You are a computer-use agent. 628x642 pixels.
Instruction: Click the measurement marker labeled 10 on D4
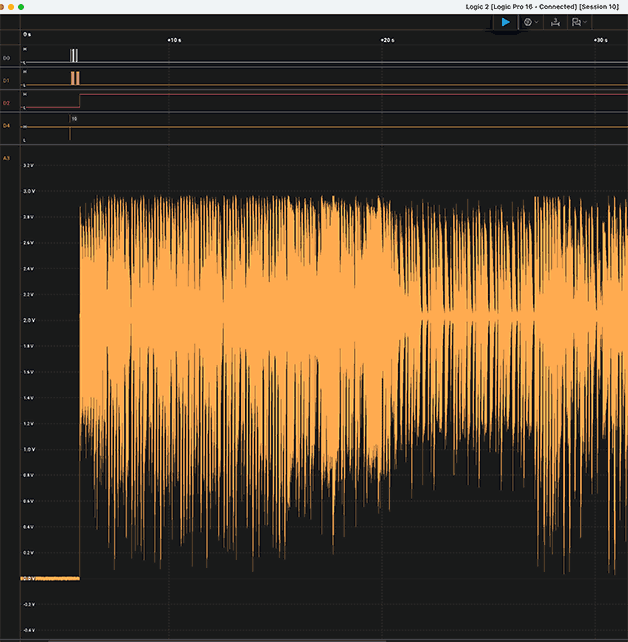tap(74, 119)
